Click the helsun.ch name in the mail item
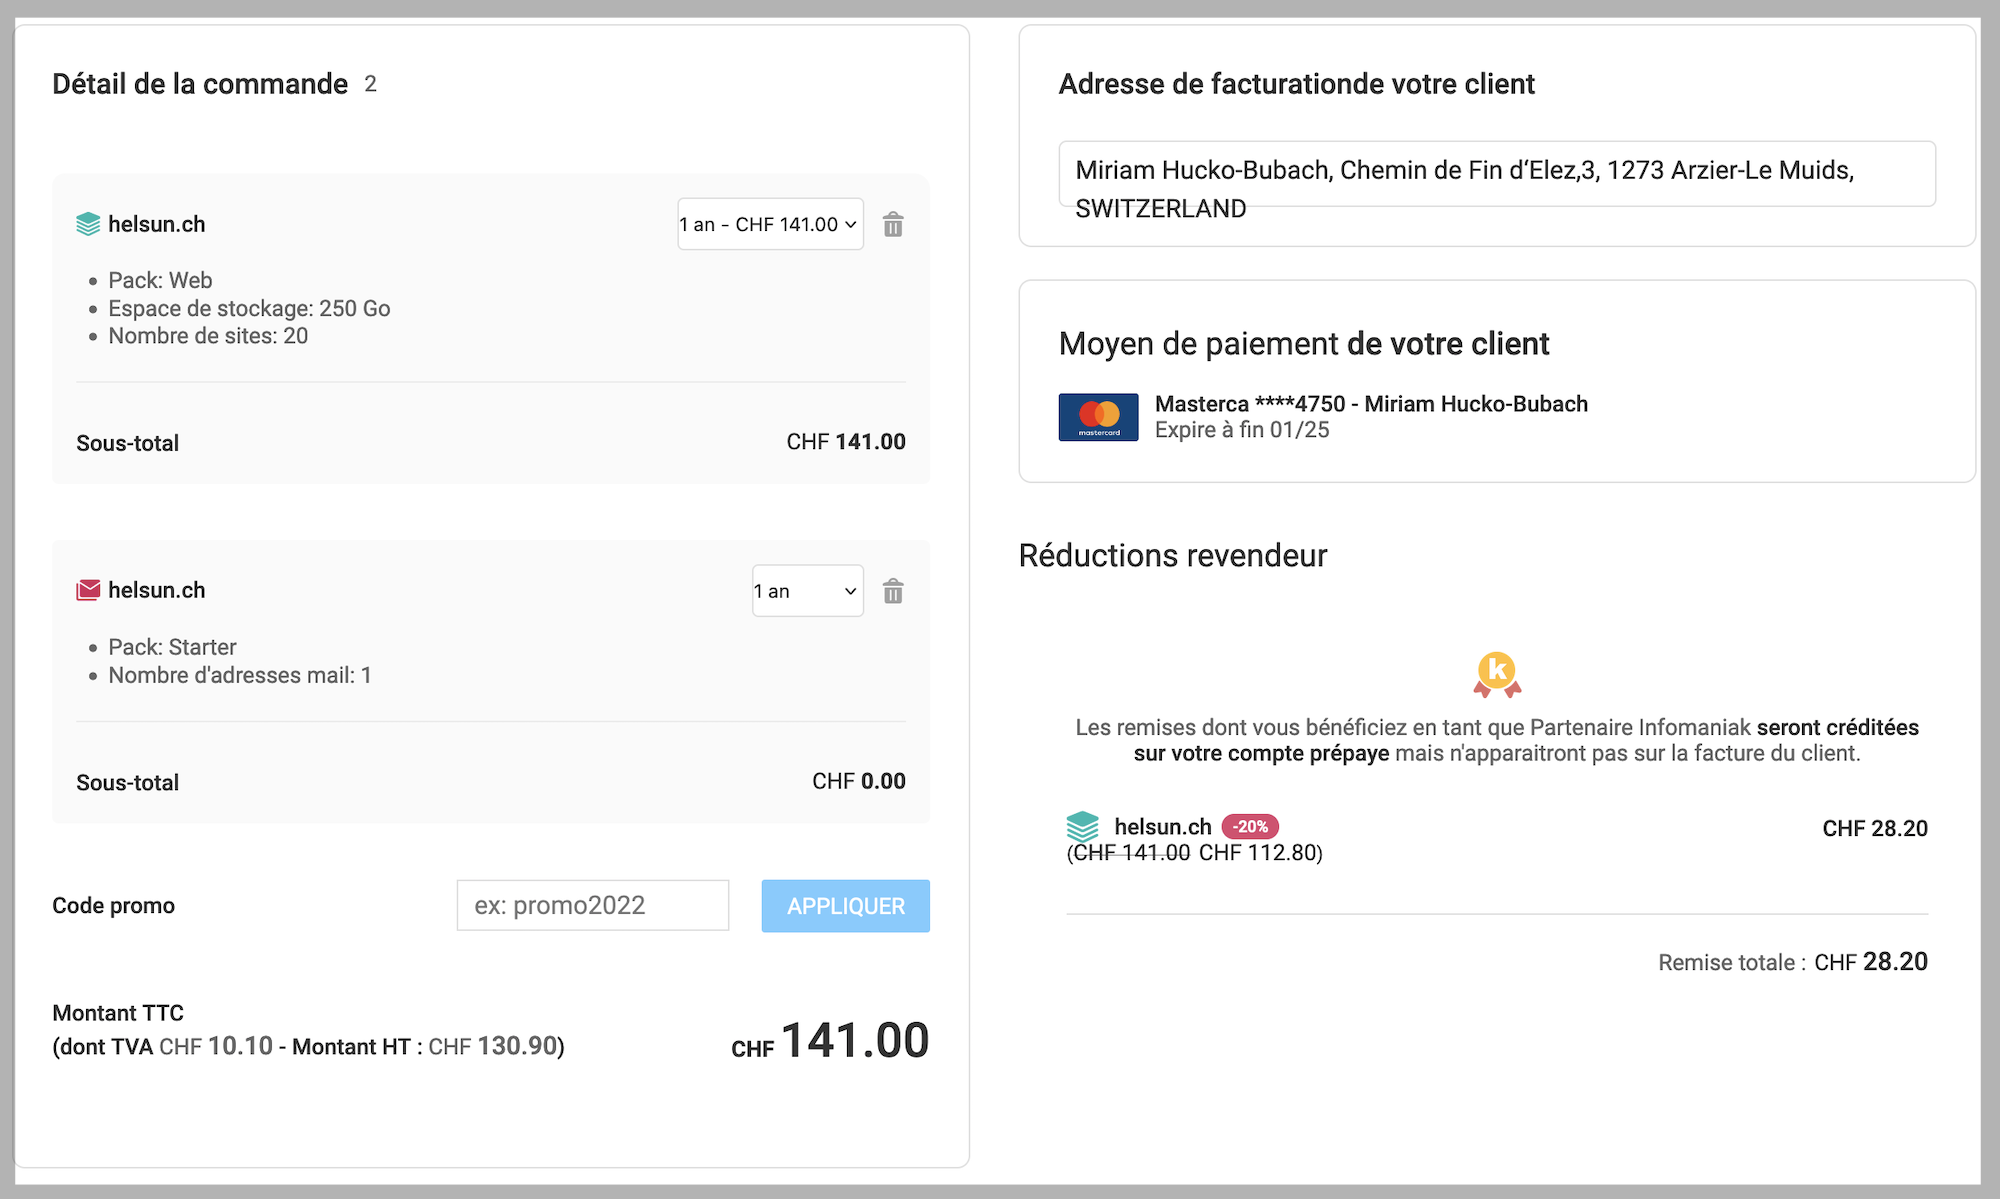Viewport: 2000px width, 1199px height. 157,591
